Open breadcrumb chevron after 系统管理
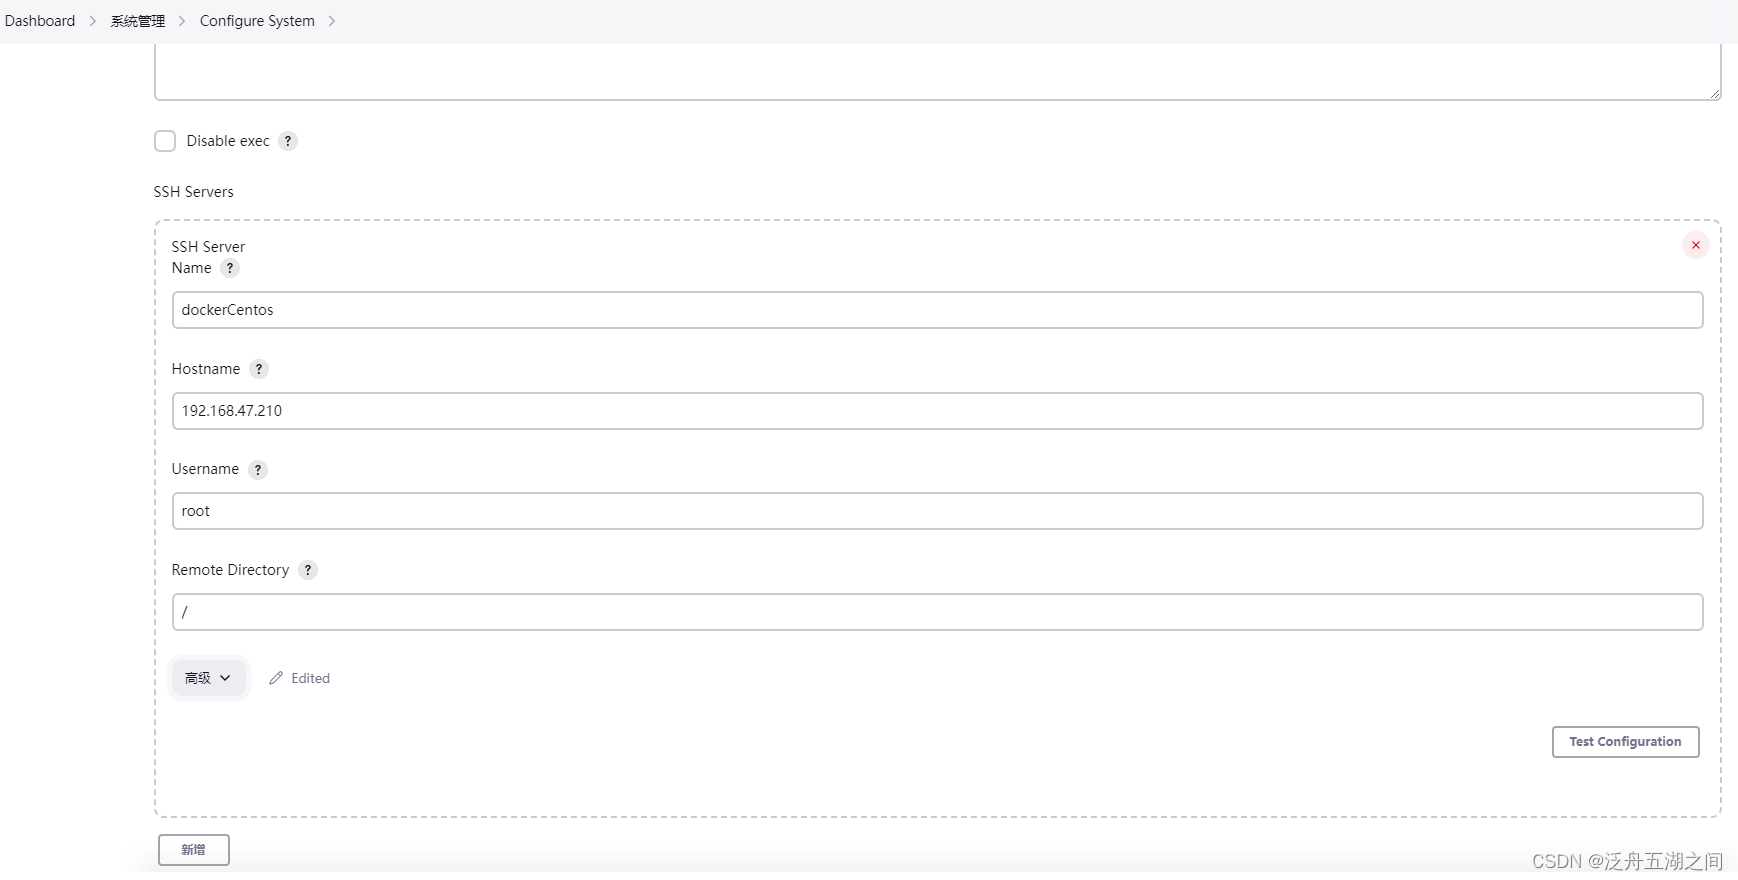This screenshot has width=1738, height=880. (x=182, y=21)
